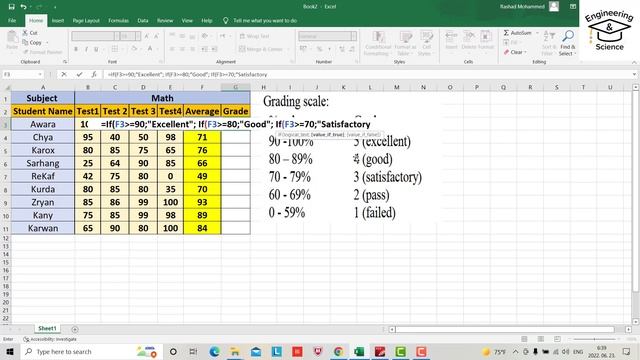The width and height of the screenshot is (640, 360).
Task: Click the Windows Start button
Action: (x=10, y=351)
